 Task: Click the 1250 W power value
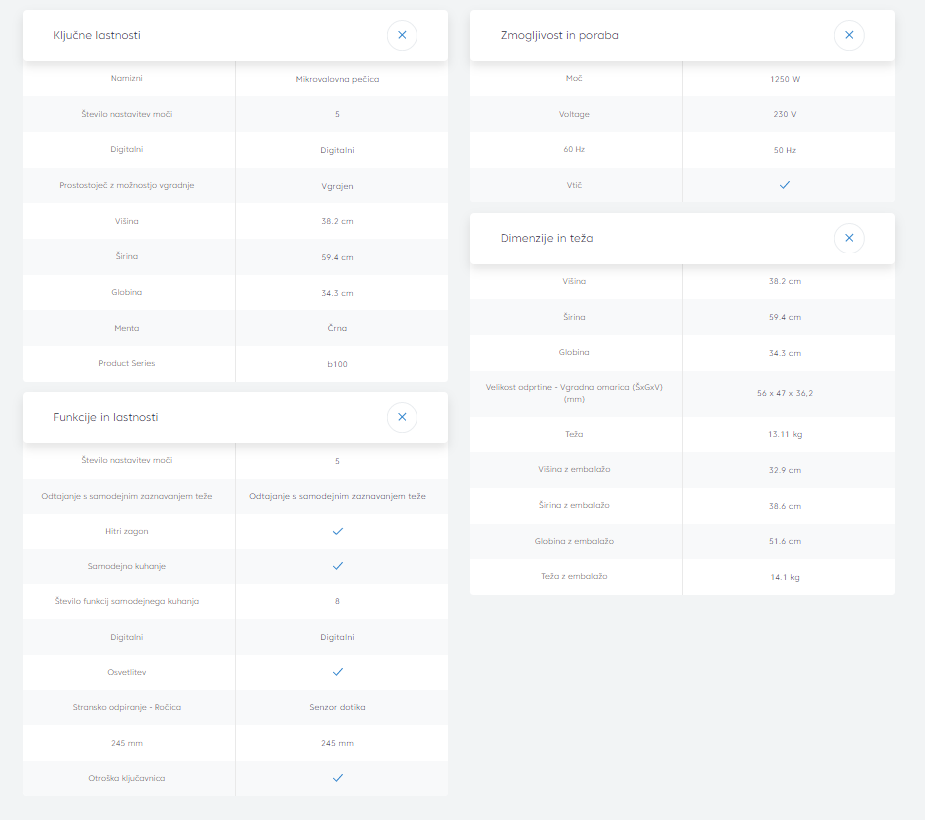(x=785, y=79)
